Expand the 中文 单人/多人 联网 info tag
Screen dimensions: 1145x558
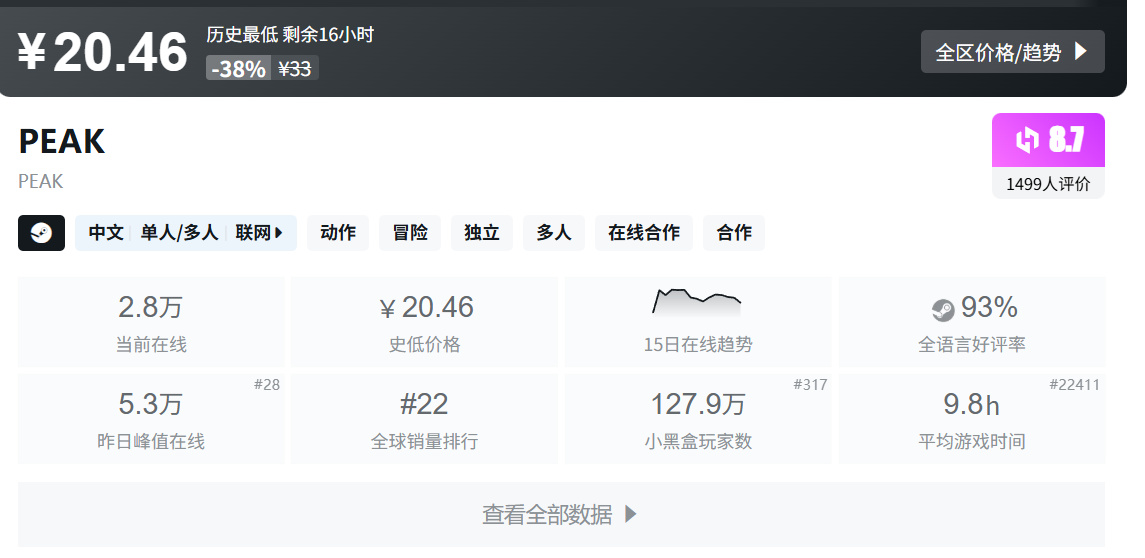point(185,233)
